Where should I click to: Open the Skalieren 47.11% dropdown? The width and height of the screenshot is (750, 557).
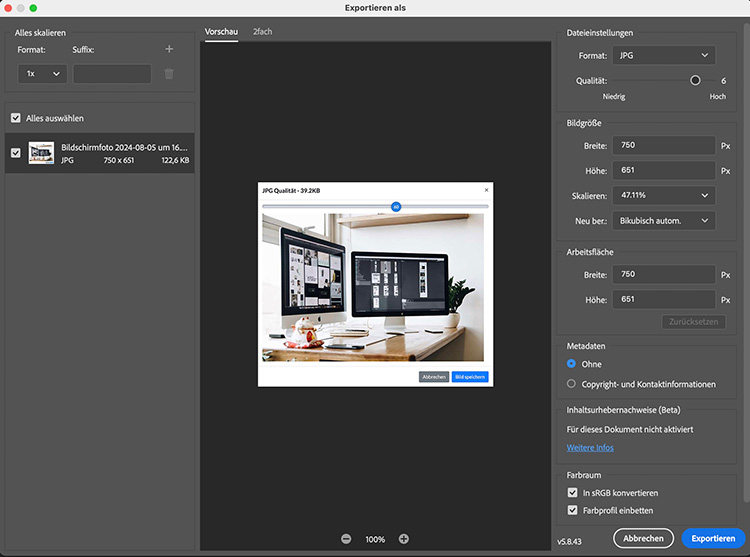[x=664, y=195]
